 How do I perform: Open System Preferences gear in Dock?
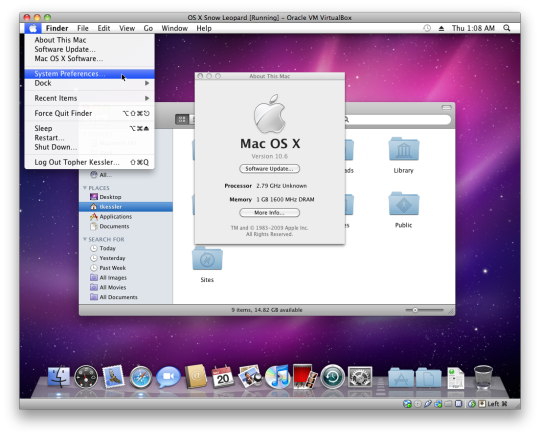coord(360,377)
